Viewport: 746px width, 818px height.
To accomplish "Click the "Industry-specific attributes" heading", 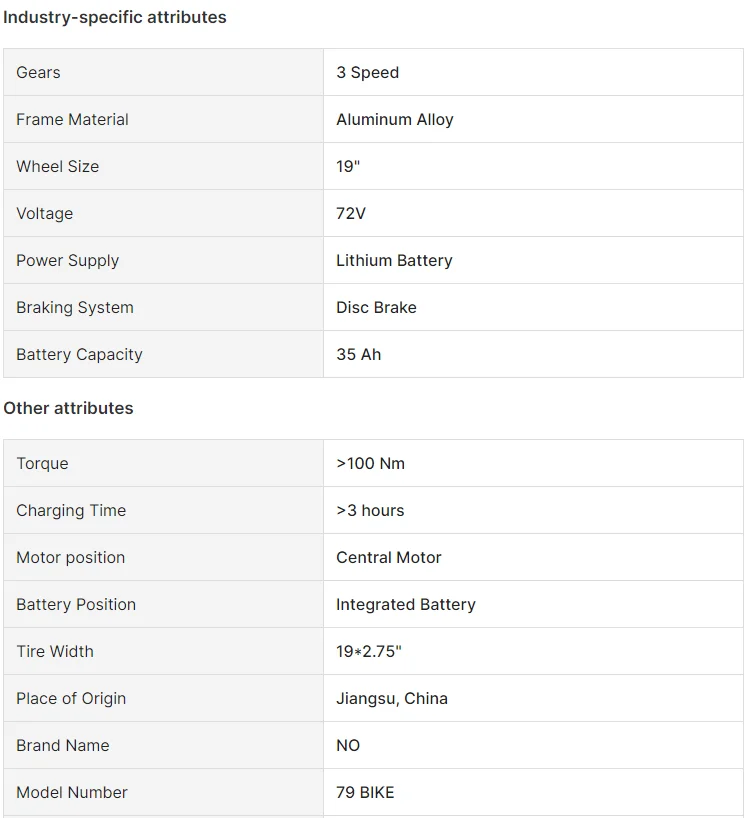I will coord(115,17).
